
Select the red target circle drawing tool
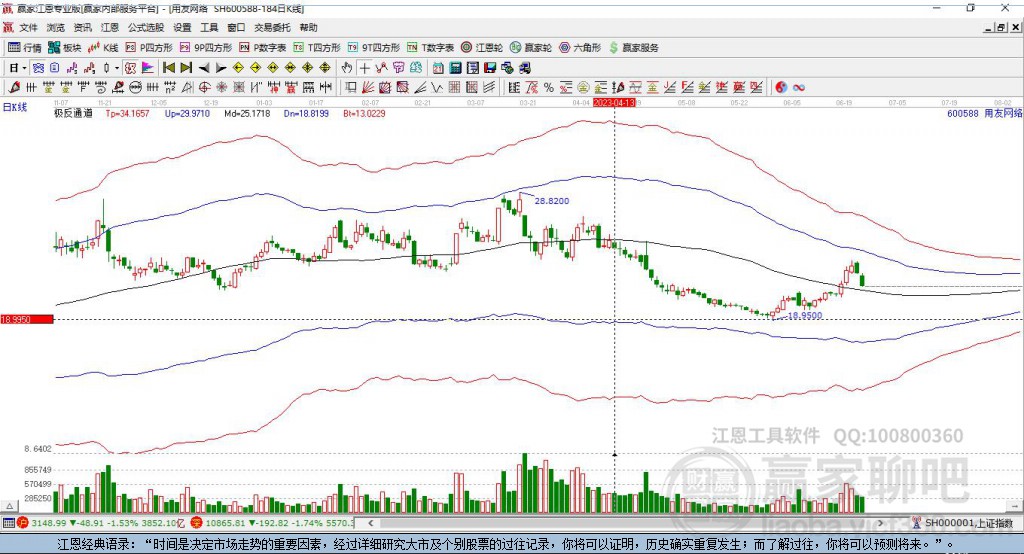[x=204, y=88]
